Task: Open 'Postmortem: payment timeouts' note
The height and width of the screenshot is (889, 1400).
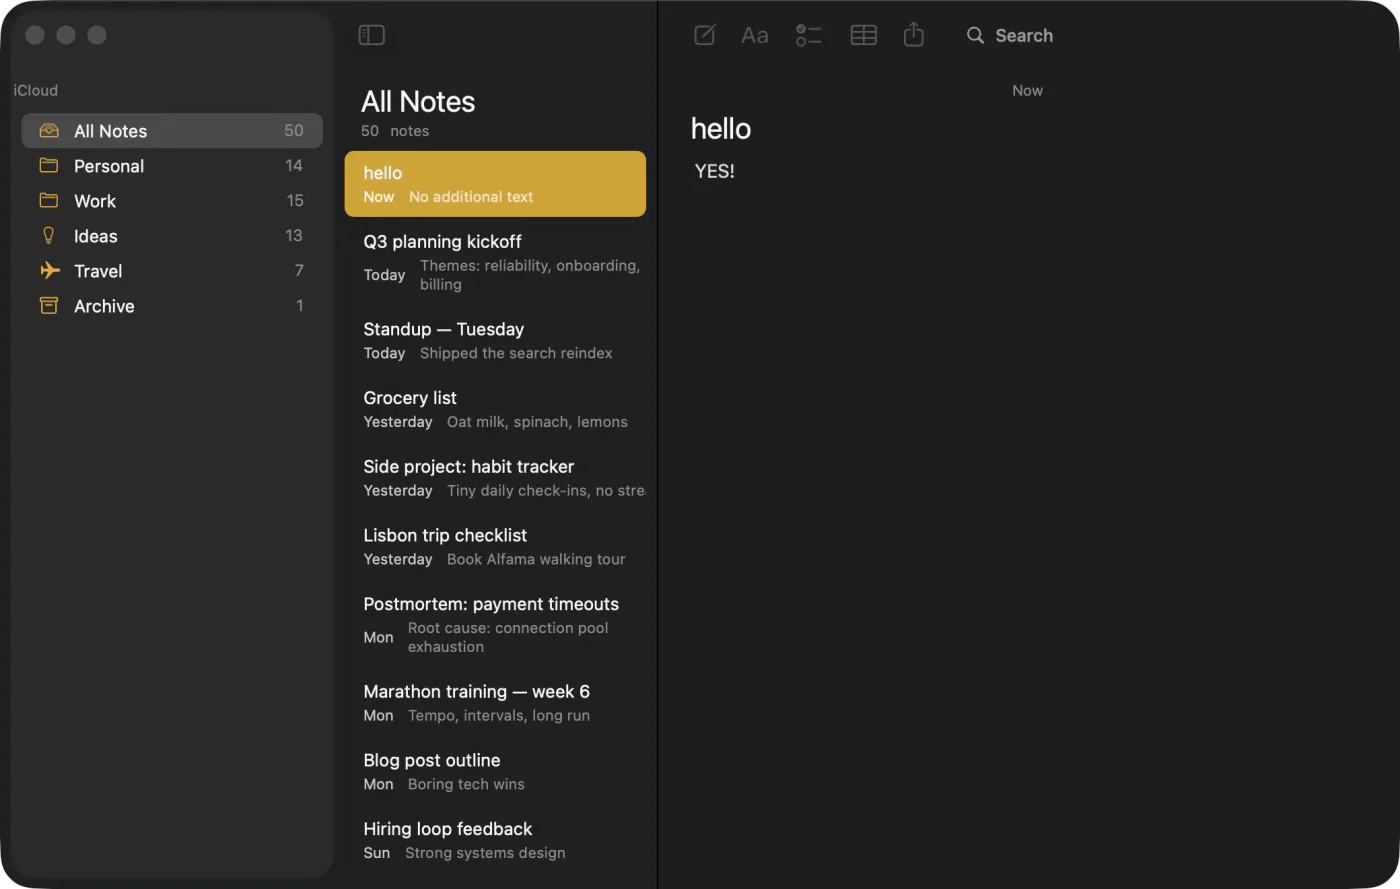Action: coord(495,625)
